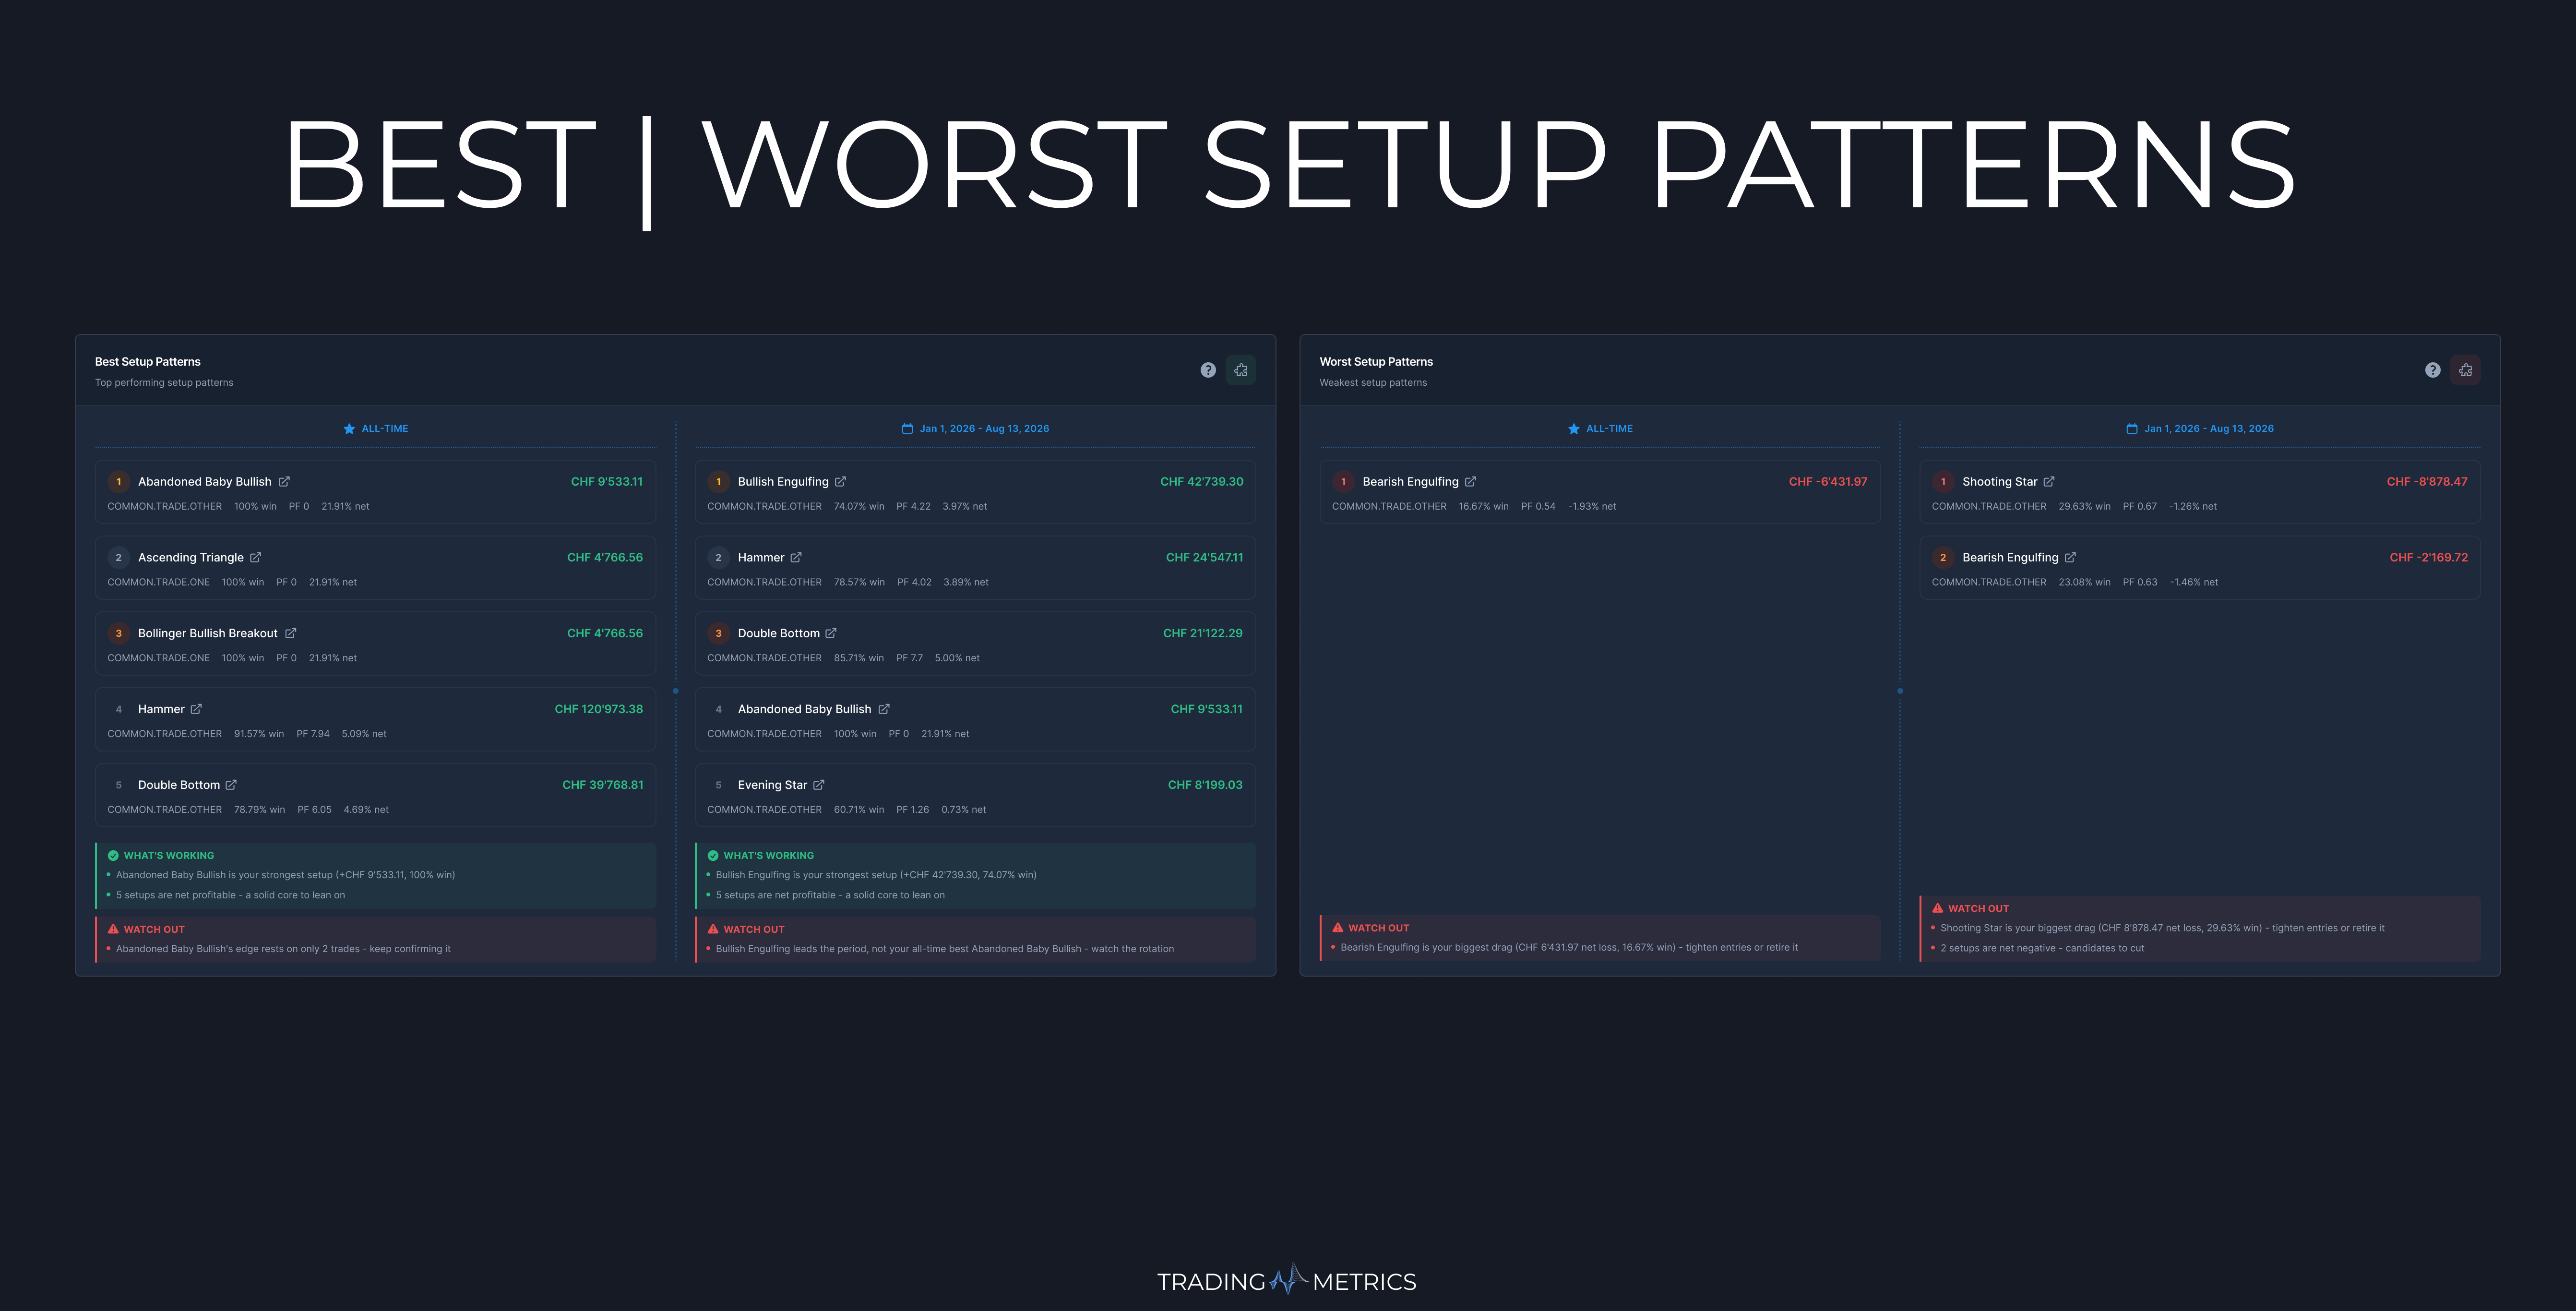The width and height of the screenshot is (2576, 1311).
Task: Click the Best Setup Patterns title
Action: point(148,361)
